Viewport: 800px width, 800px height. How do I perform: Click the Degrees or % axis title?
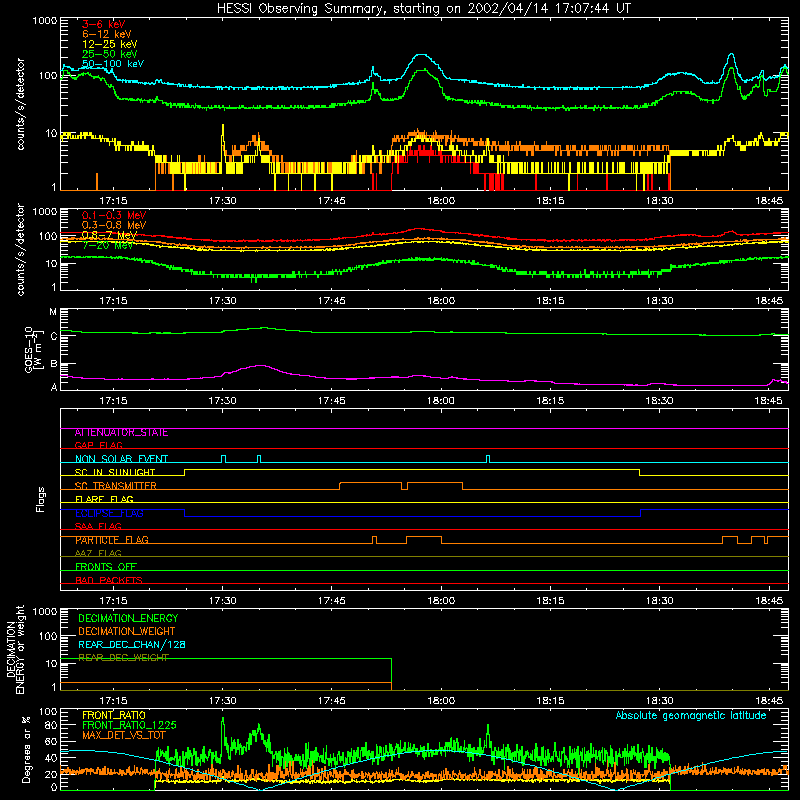[26, 750]
